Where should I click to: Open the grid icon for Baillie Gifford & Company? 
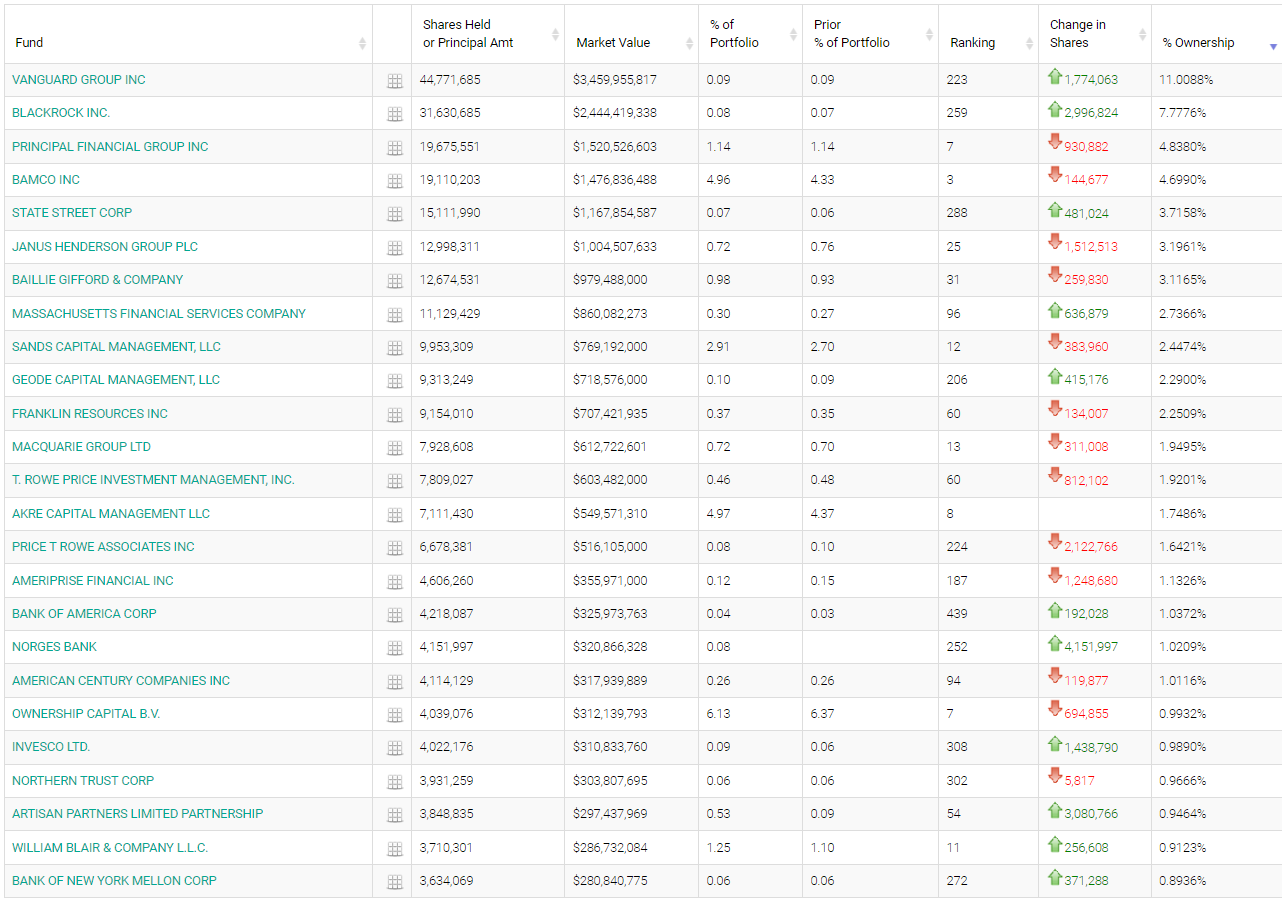click(x=395, y=281)
